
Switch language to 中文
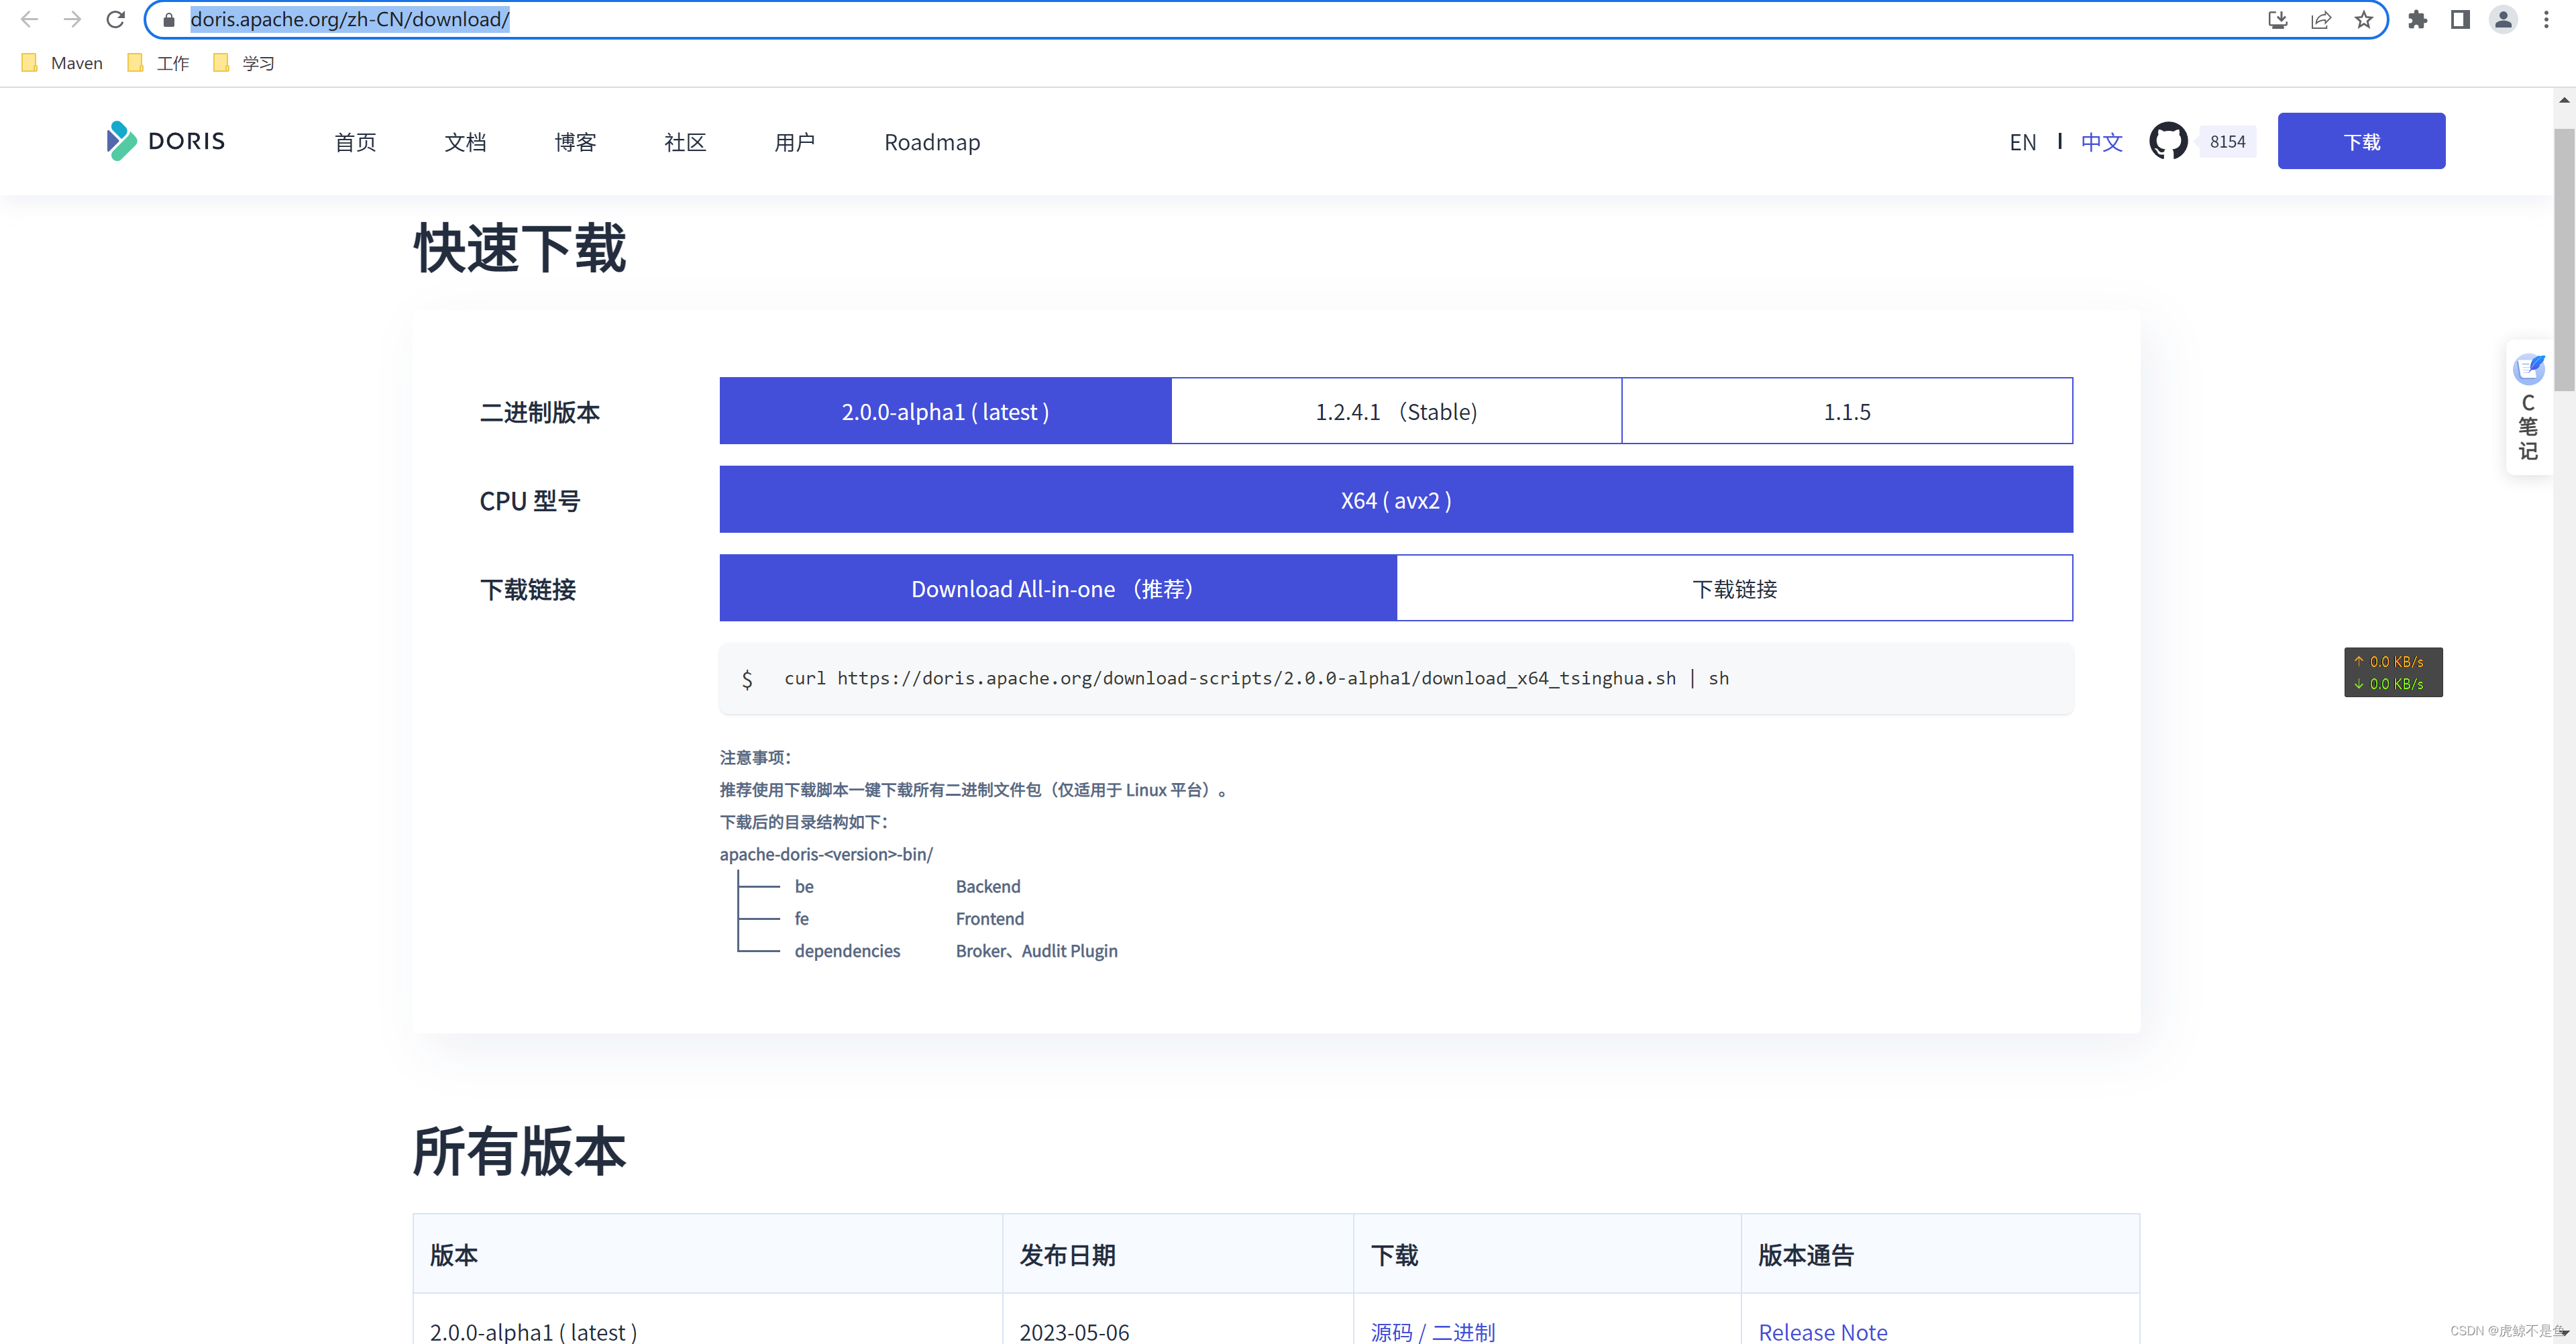(x=2101, y=142)
